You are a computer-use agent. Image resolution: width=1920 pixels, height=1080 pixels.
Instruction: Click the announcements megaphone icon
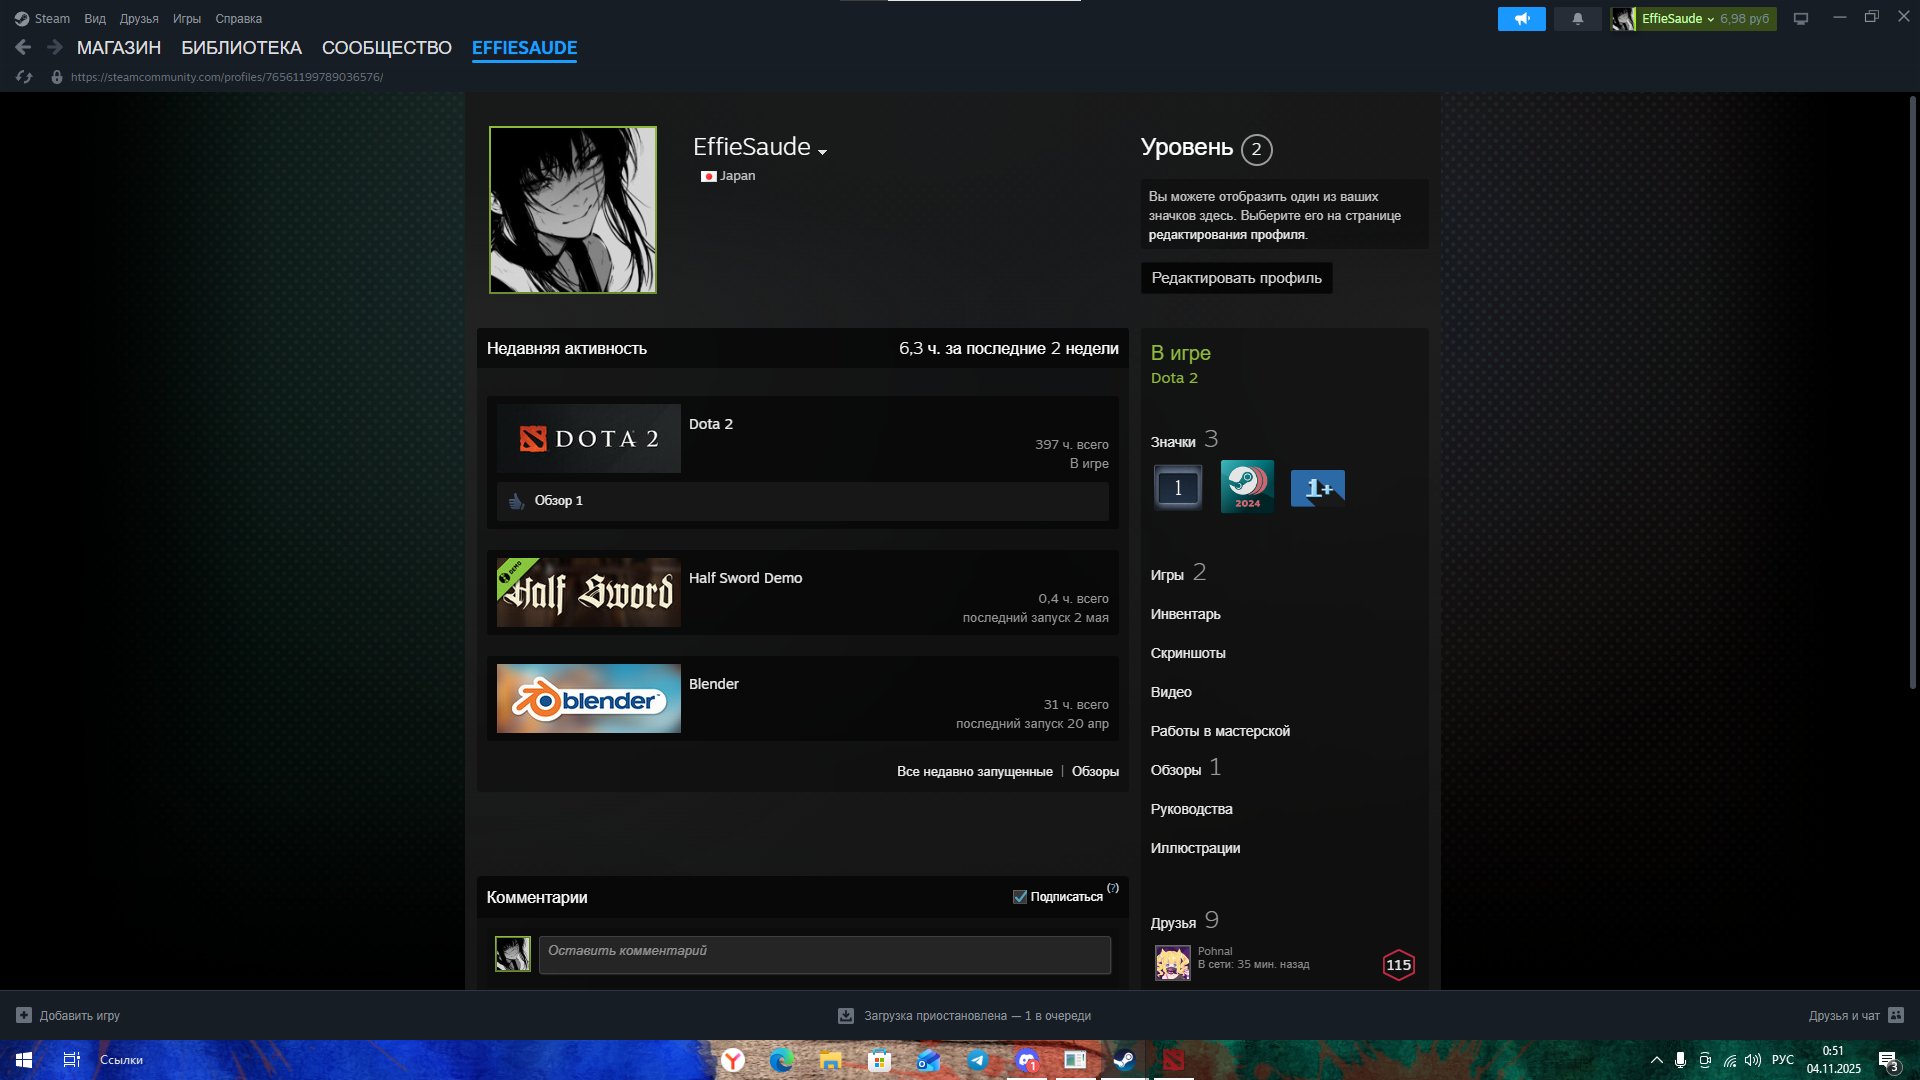point(1521,19)
